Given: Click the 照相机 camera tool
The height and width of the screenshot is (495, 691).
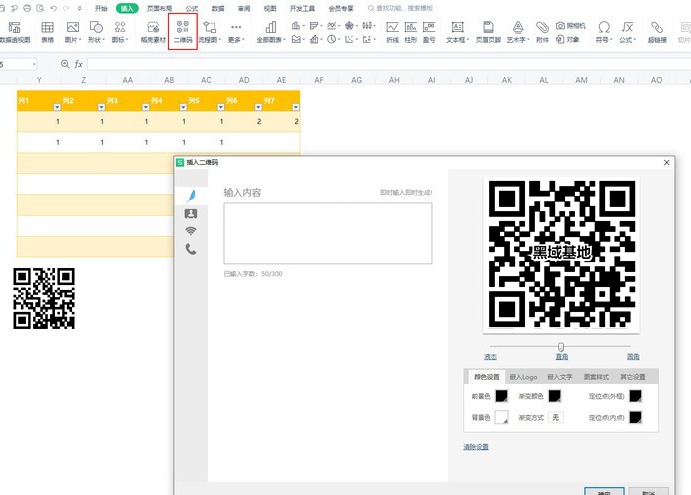Looking at the screenshot, I should pyautogui.click(x=571, y=26).
